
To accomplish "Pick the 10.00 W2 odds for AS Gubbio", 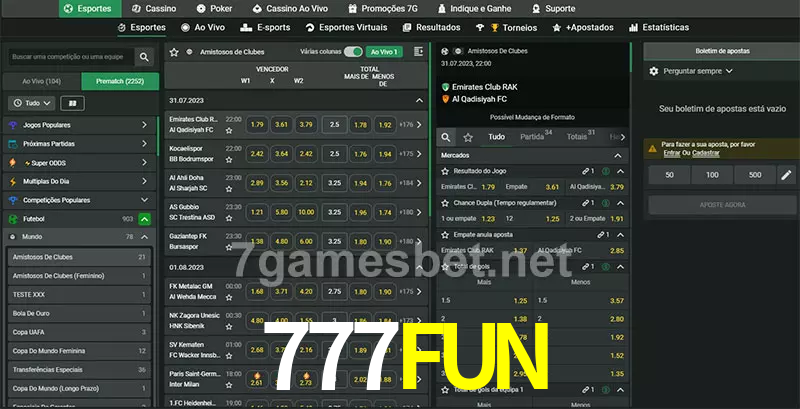I will 306,212.
